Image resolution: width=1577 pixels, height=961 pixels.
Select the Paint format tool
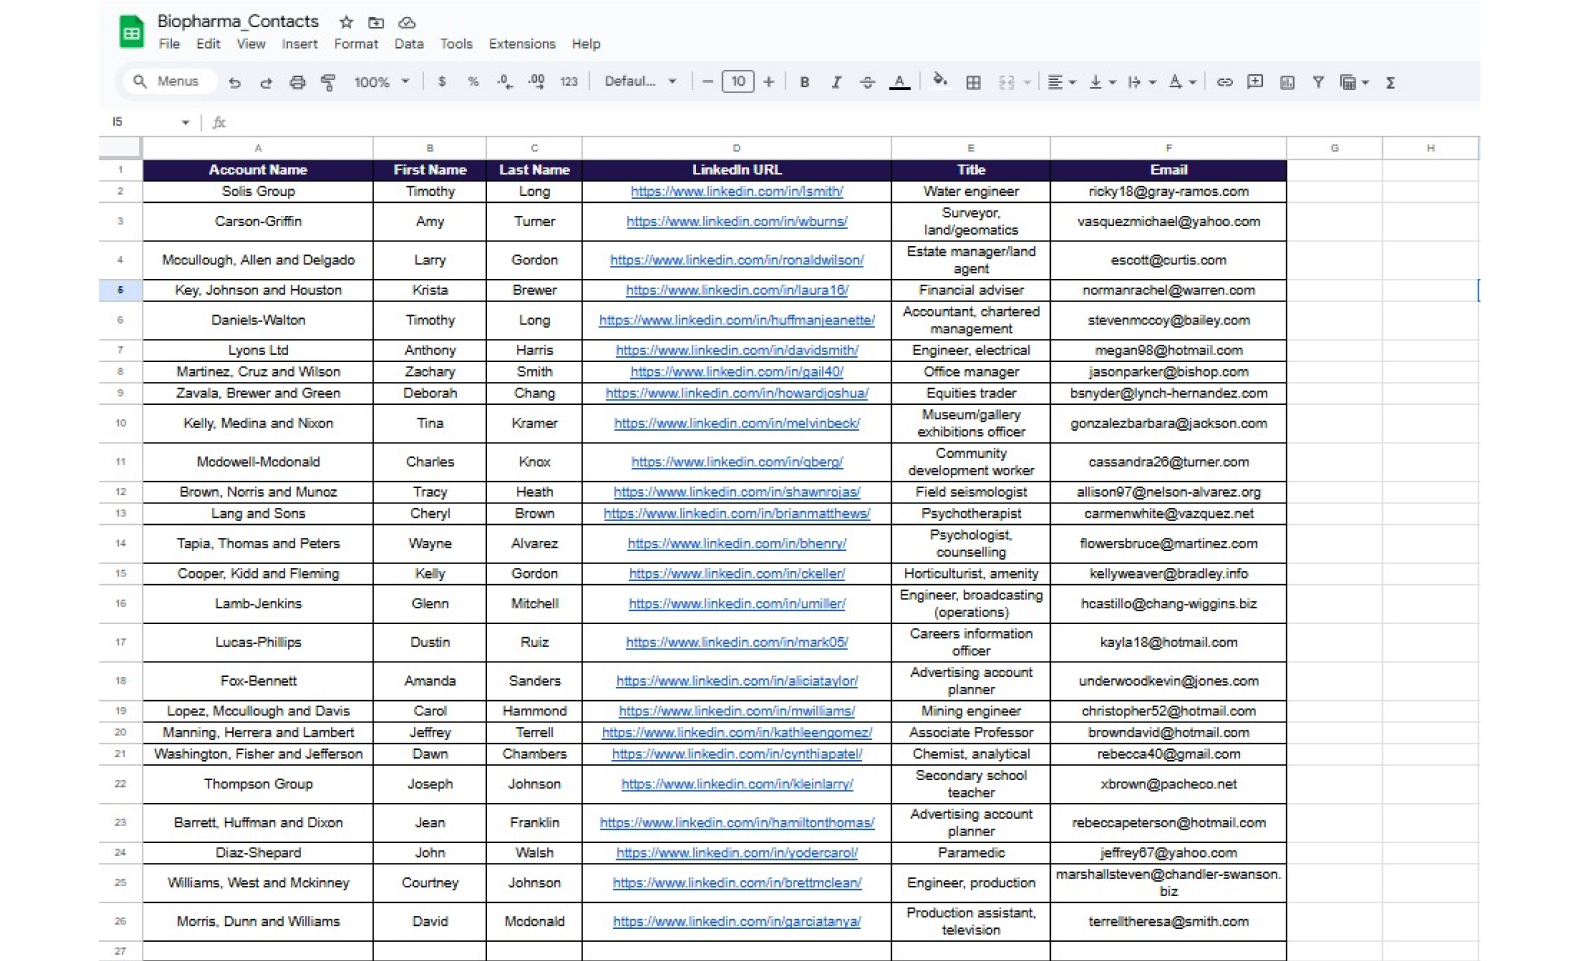pyautogui.click(x=328, y=83)
